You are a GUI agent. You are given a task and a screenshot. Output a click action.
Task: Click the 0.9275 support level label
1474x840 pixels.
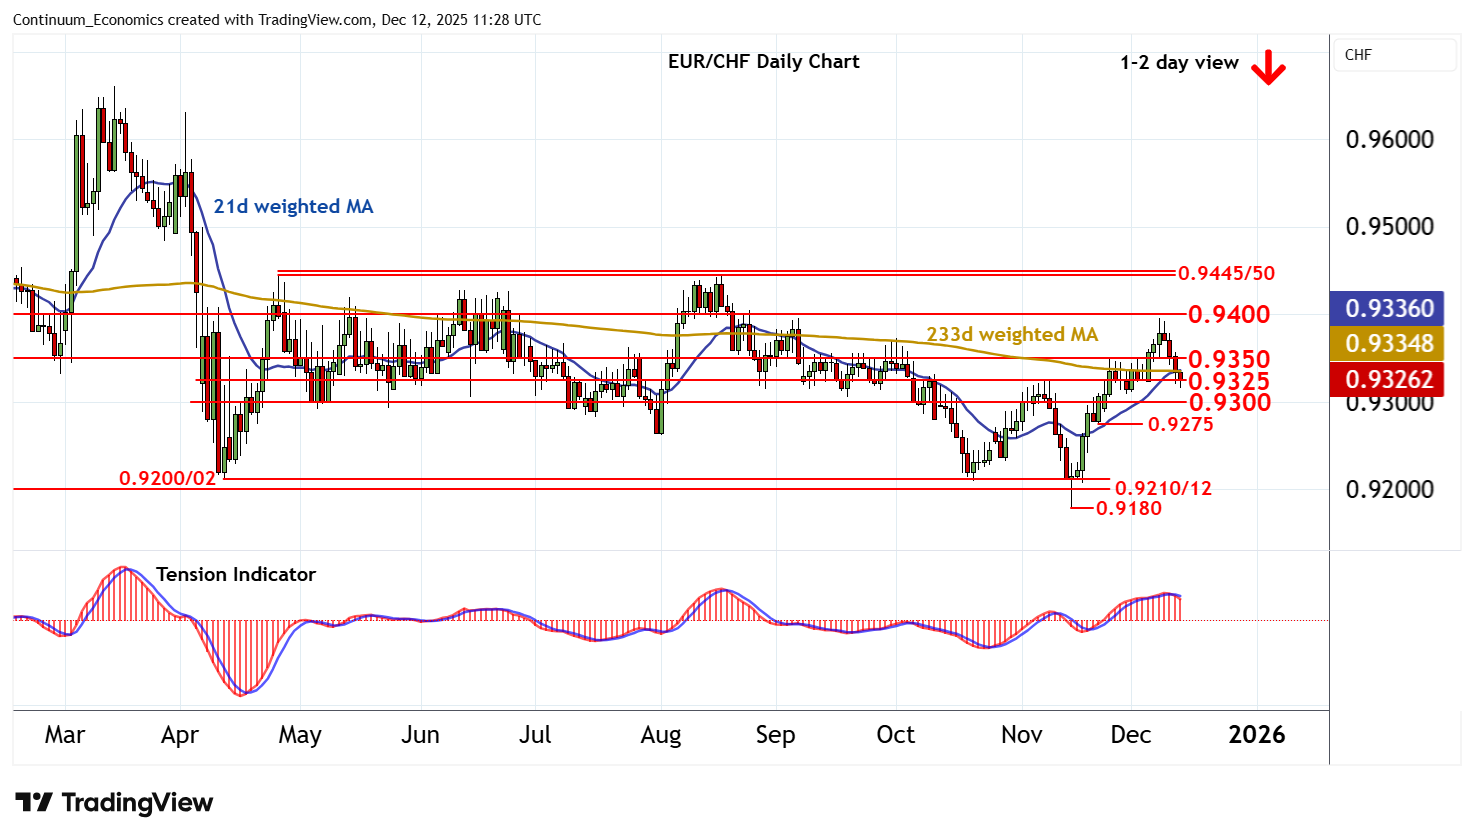1180,424
